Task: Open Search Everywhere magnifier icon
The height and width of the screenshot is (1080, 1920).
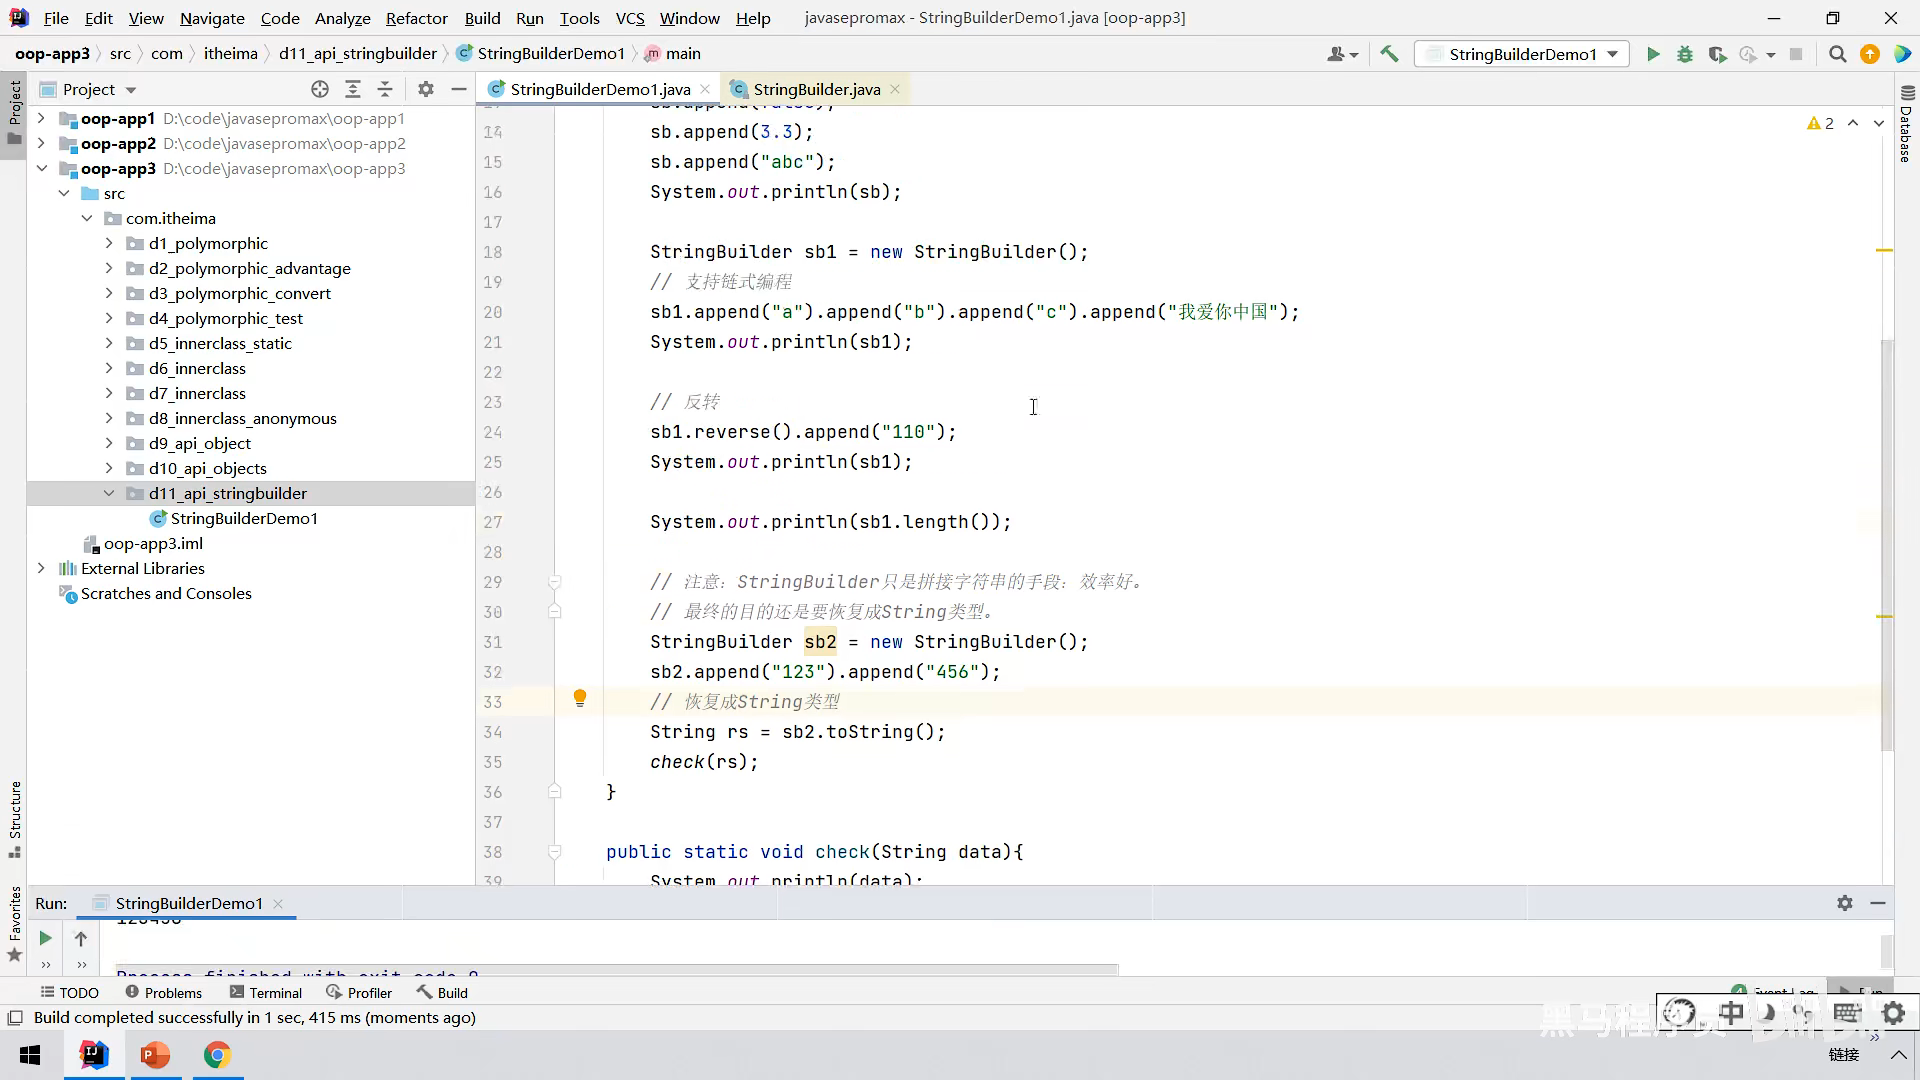Action: tap(1837, 54)
